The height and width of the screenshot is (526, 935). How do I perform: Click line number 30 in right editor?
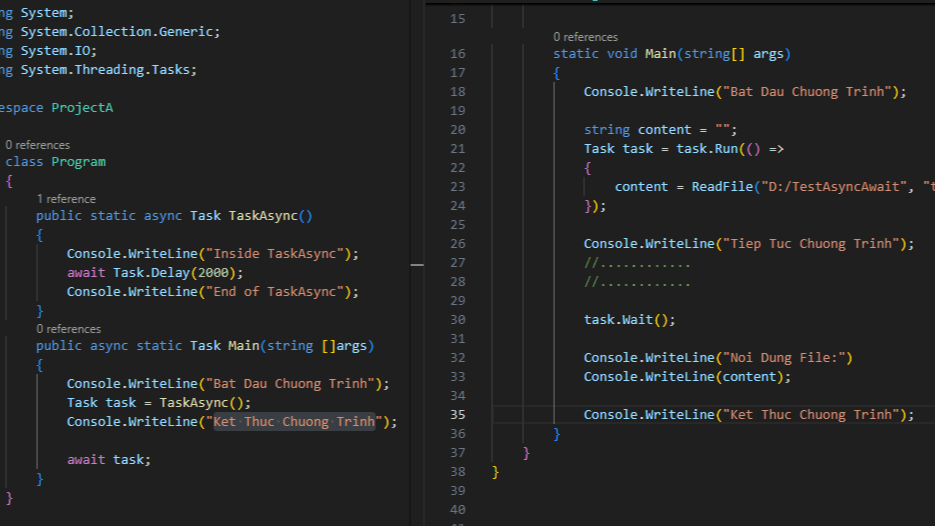pos(457,320)
